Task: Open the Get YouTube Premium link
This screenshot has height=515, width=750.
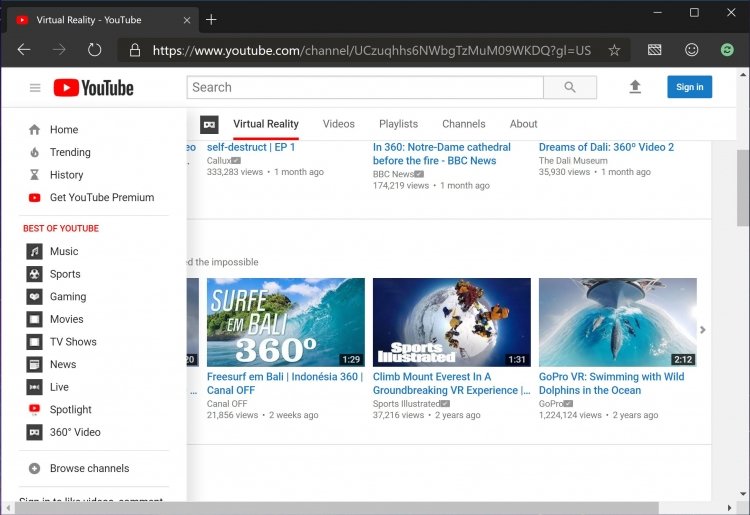Action: (102, 197)
